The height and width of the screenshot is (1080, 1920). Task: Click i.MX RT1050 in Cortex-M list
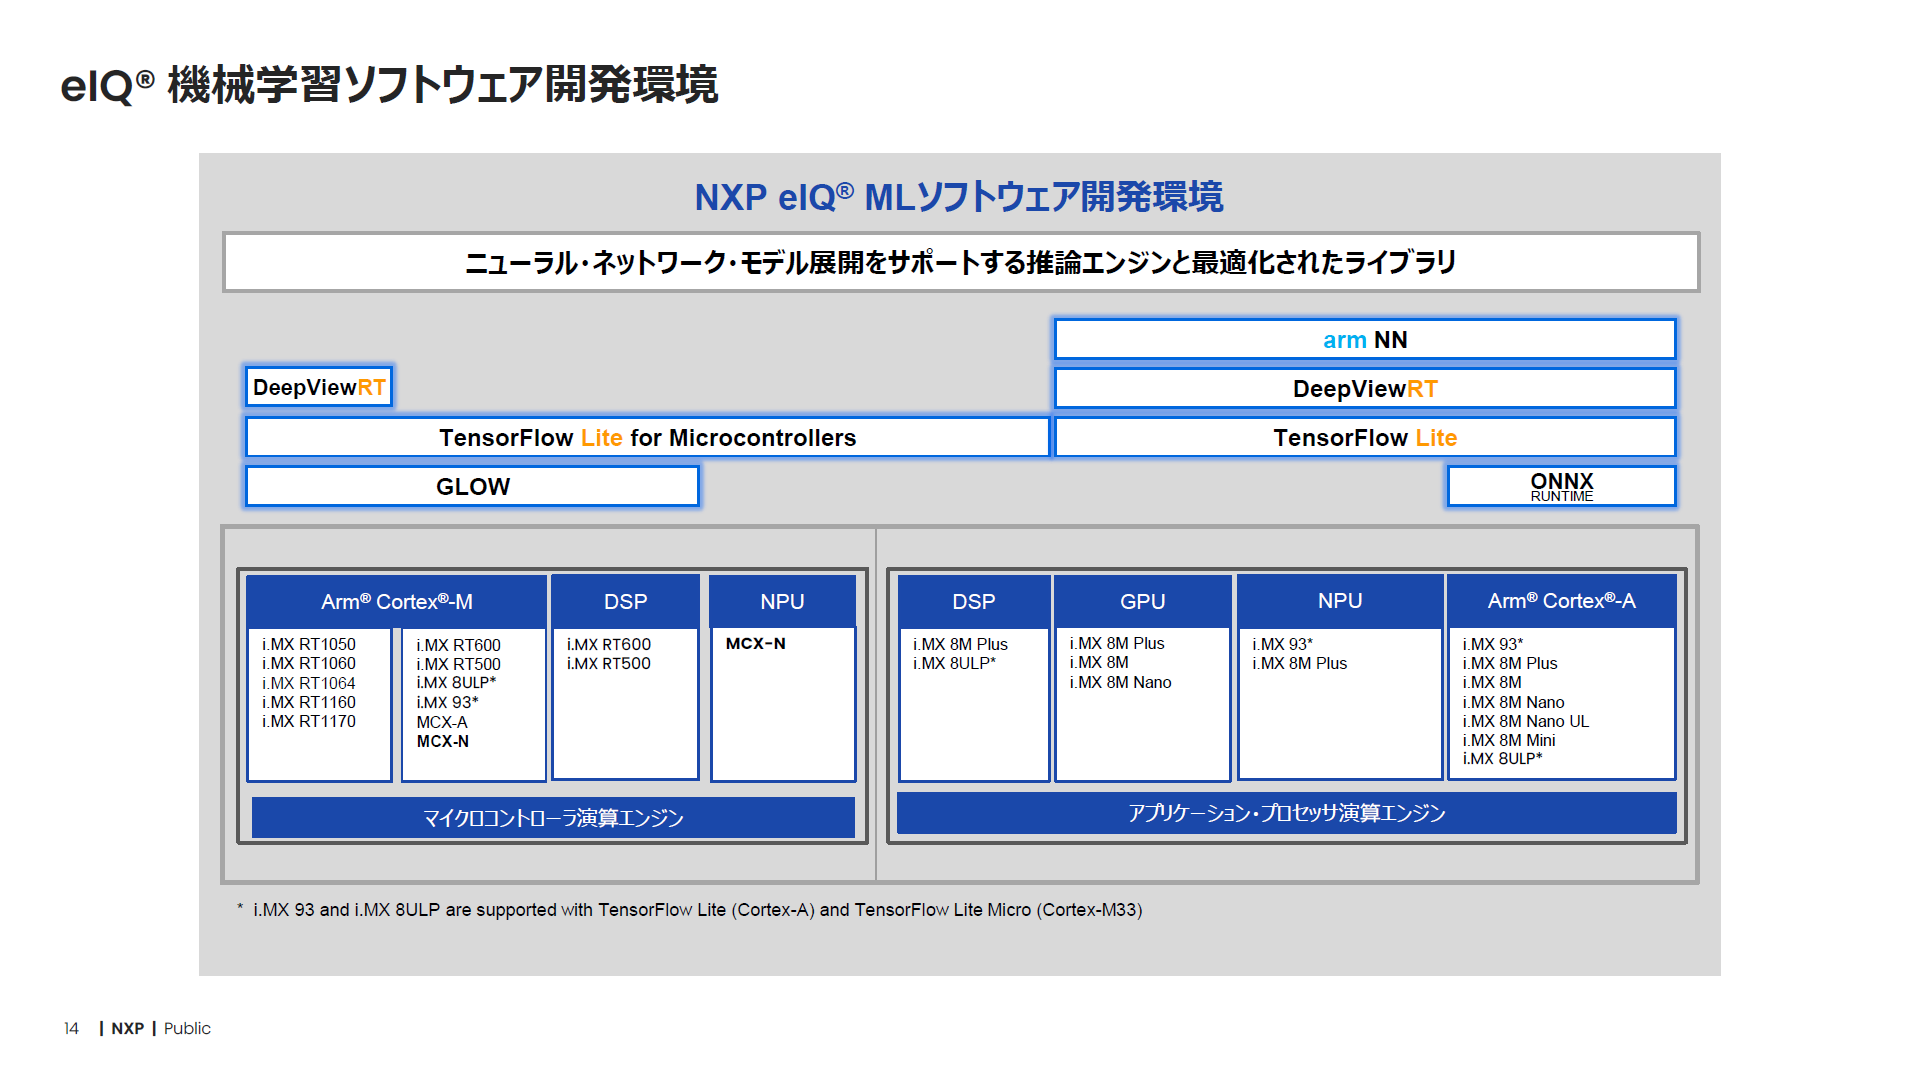[x=309, y=644]
